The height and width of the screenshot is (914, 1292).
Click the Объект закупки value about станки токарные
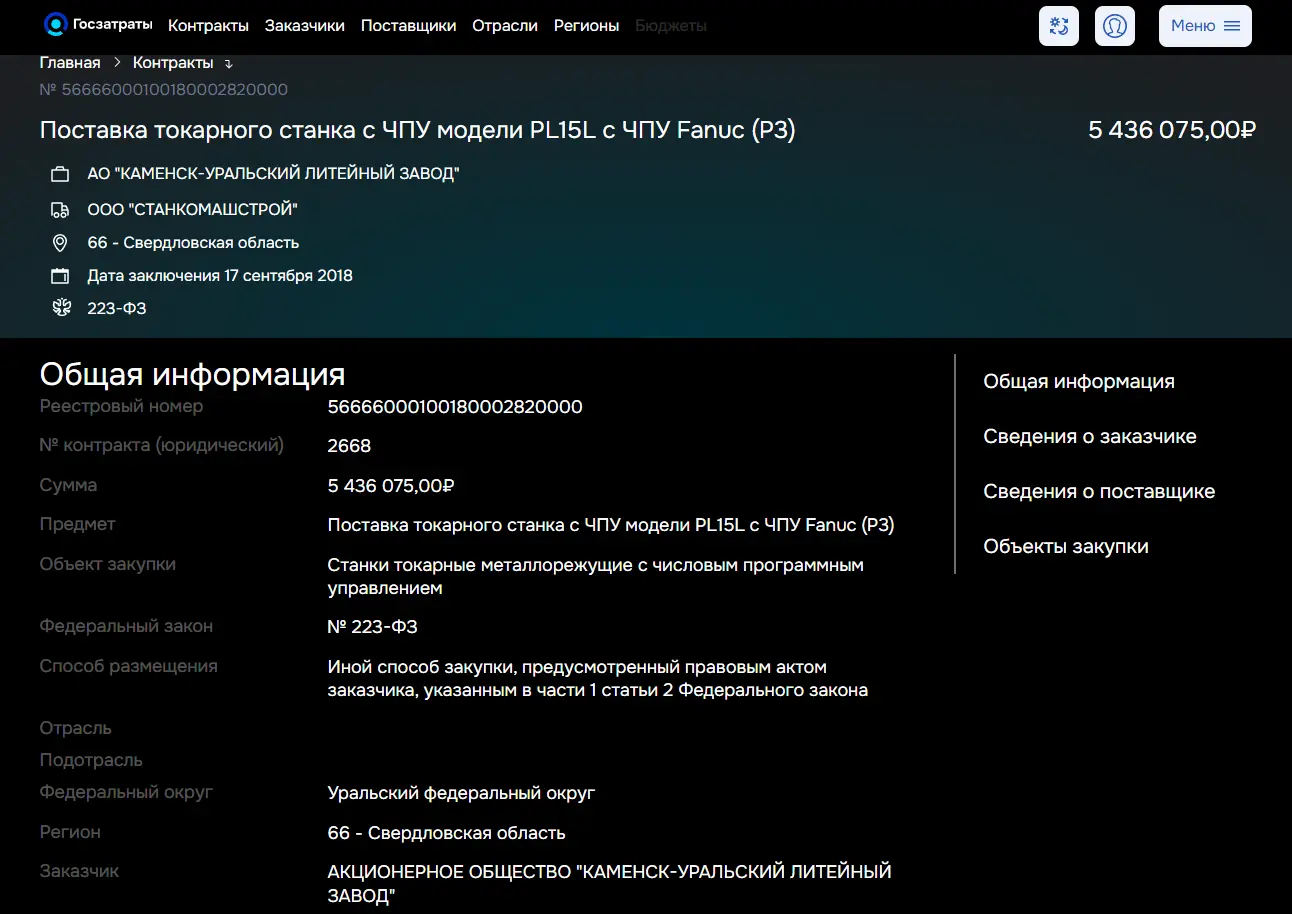pos(596,577)
